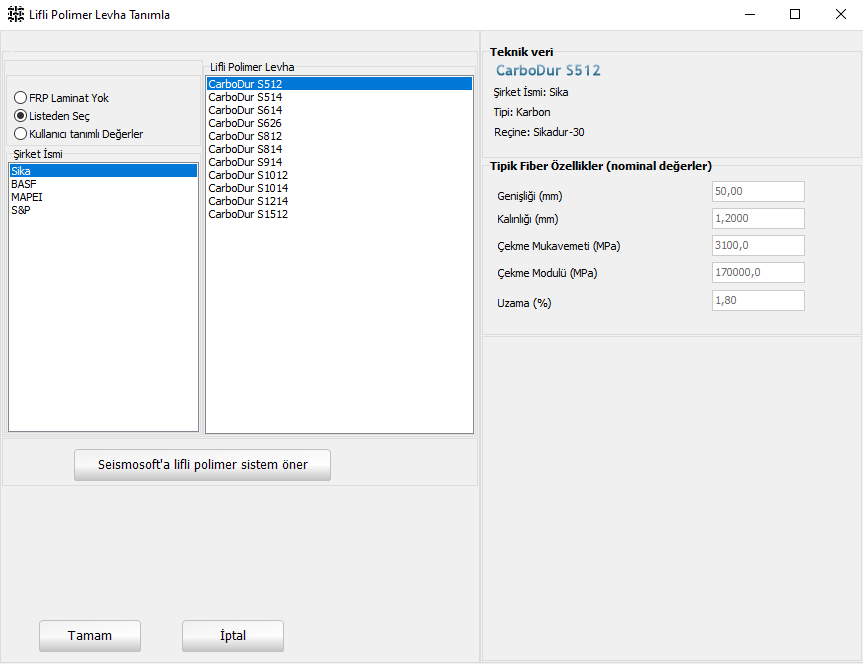Click the Tipi: Karbon text
This screenshot has height=664, width=863.
522,112
